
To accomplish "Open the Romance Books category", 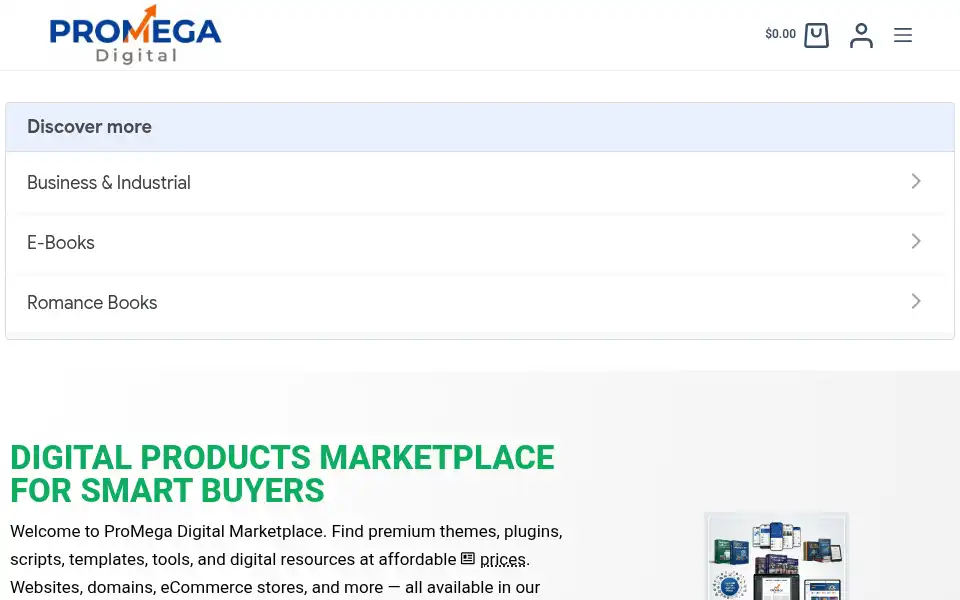I will (480, 302).
